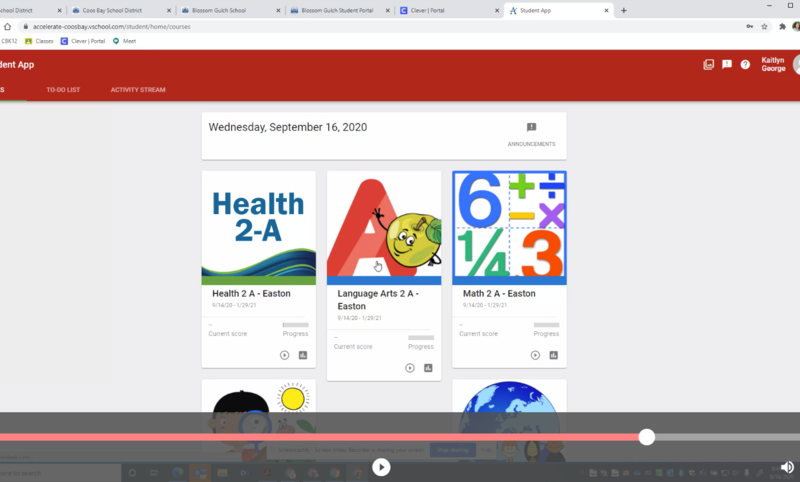Click the Health 2 A progress bar
Viewport: 800px width, 482px height.
295,325
